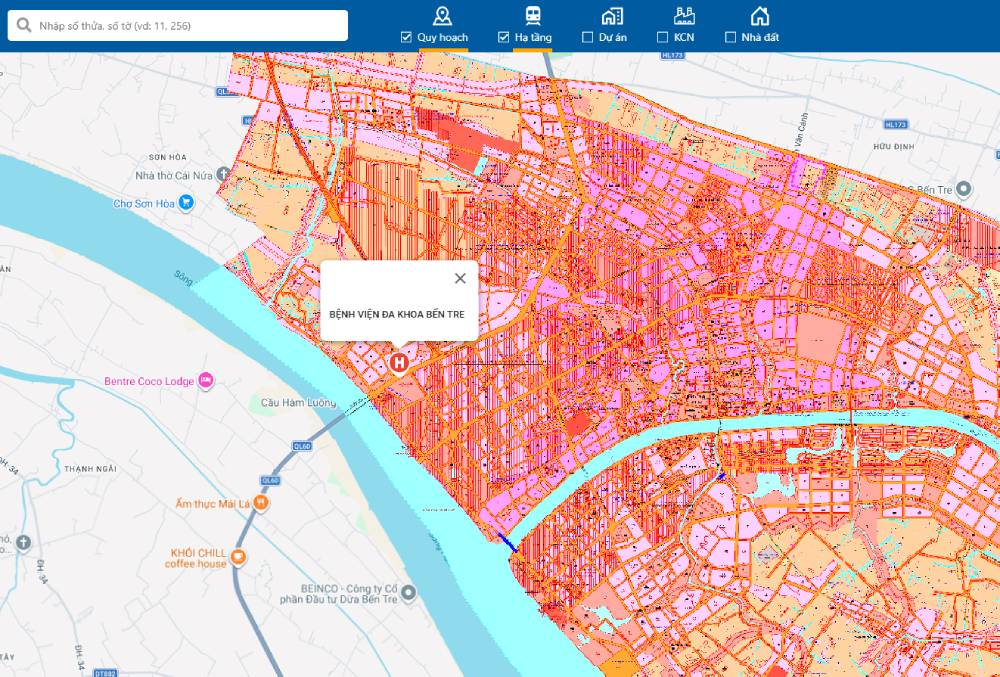Close the Bệnh viện Đa Khoa popup
Image resolution: width=1000 pixels, height=677 pixels.
[460, 278]
